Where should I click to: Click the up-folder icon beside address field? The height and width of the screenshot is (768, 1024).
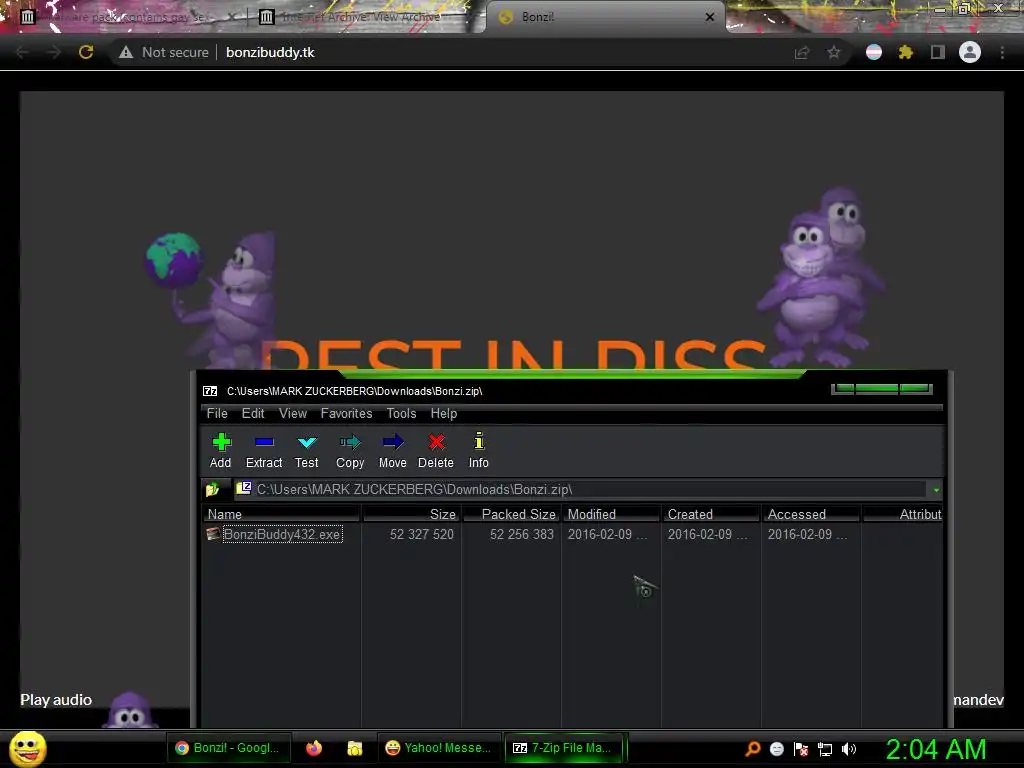212,489
